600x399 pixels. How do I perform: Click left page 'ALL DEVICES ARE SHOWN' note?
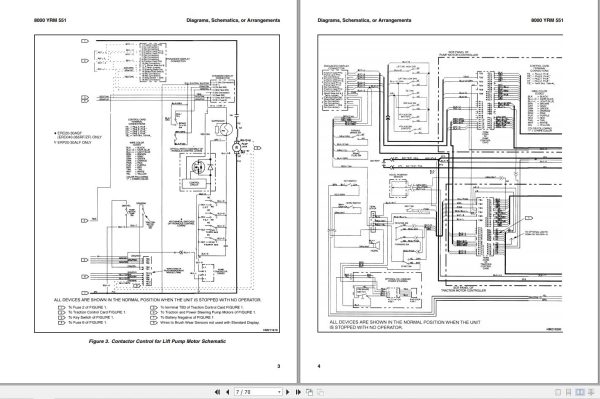(x=157, y=300)
